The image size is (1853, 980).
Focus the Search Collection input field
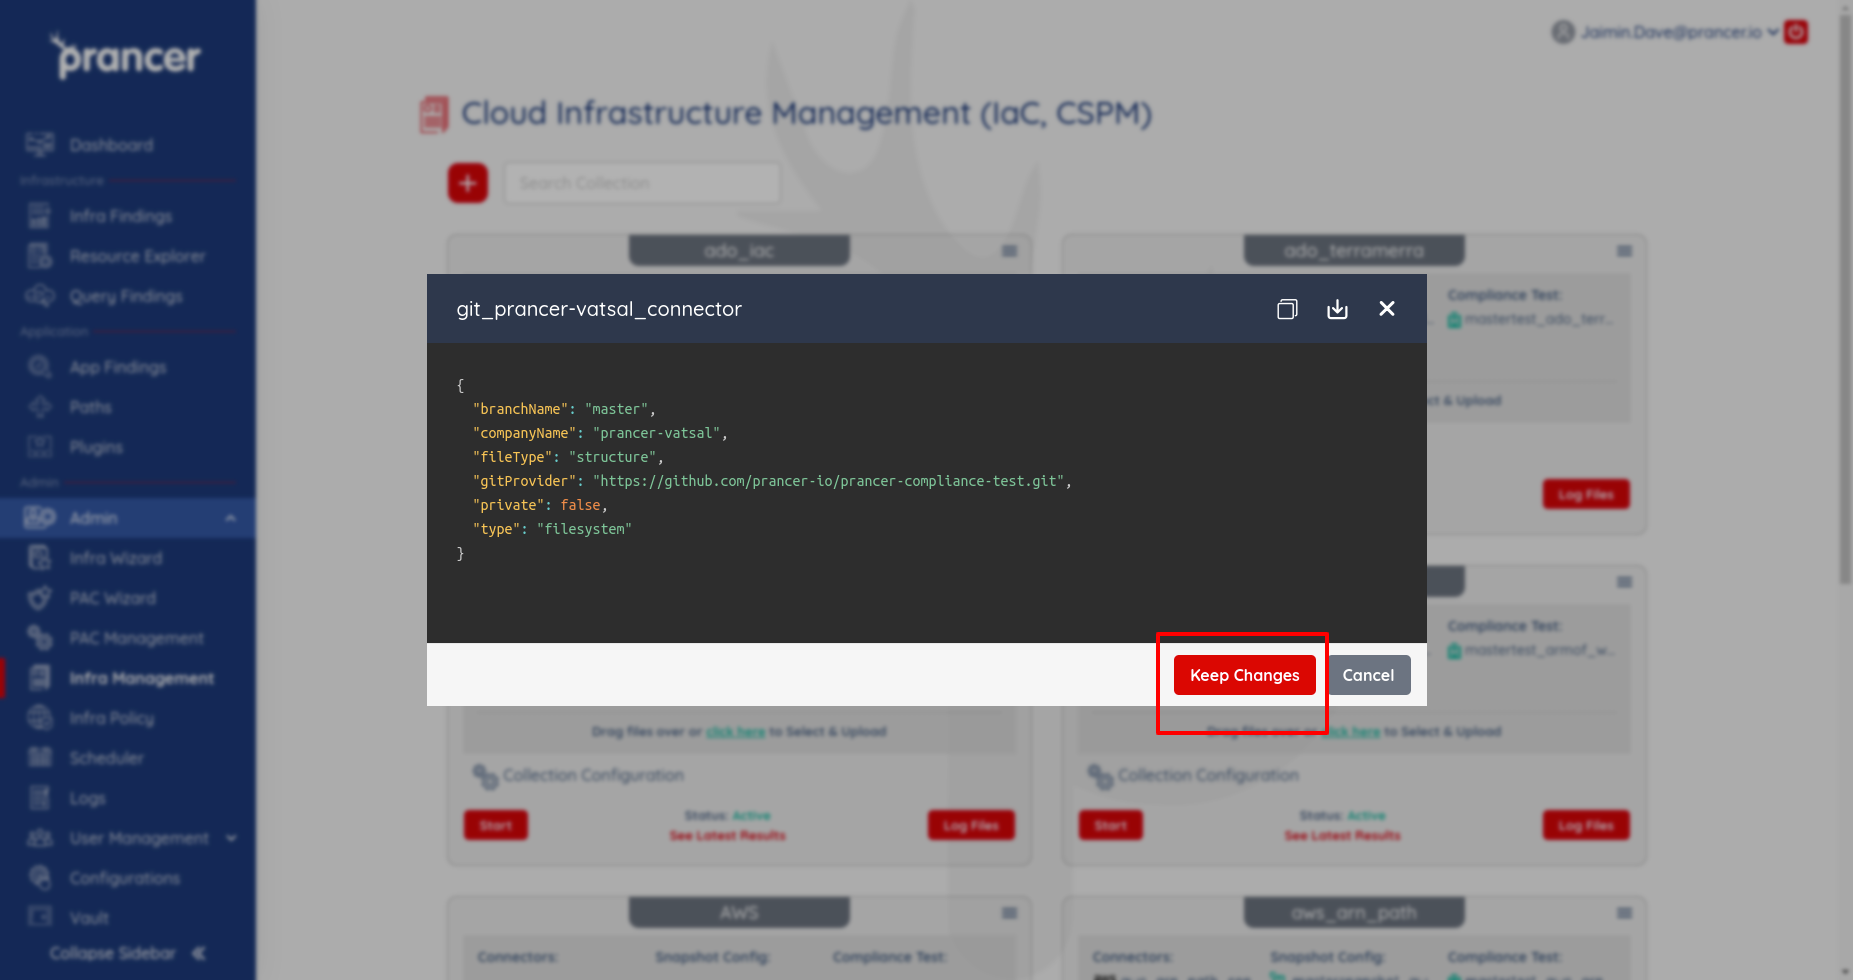pyautogui.click(x=642, y=183)
